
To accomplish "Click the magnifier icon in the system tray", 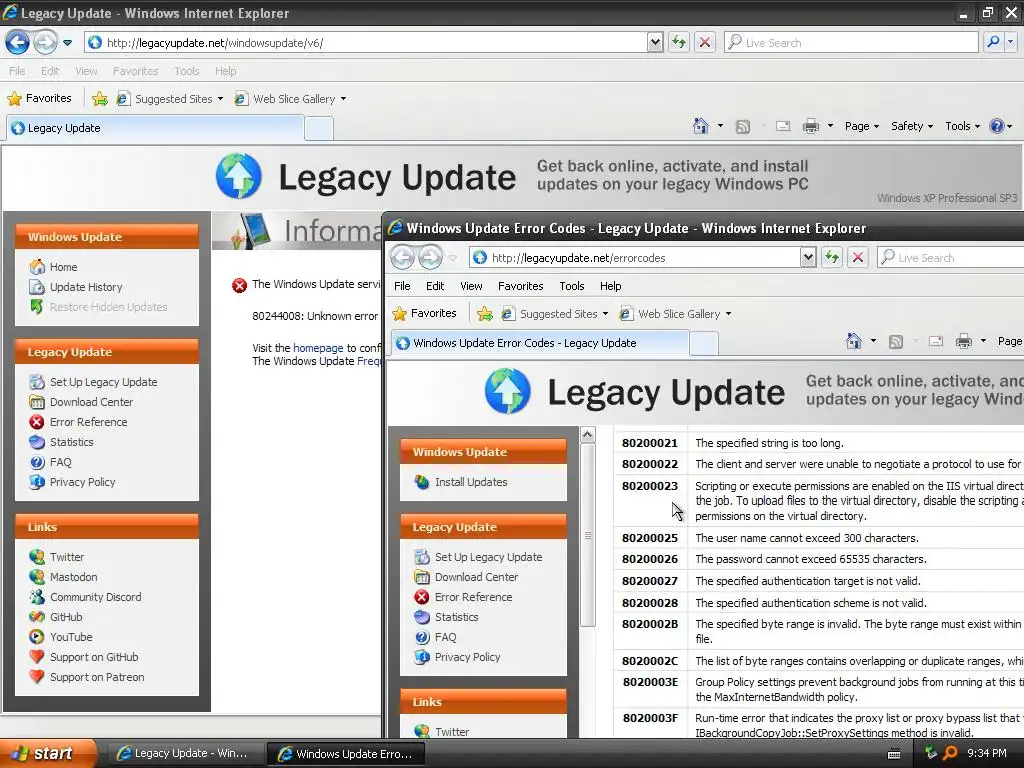I will 950,753.
